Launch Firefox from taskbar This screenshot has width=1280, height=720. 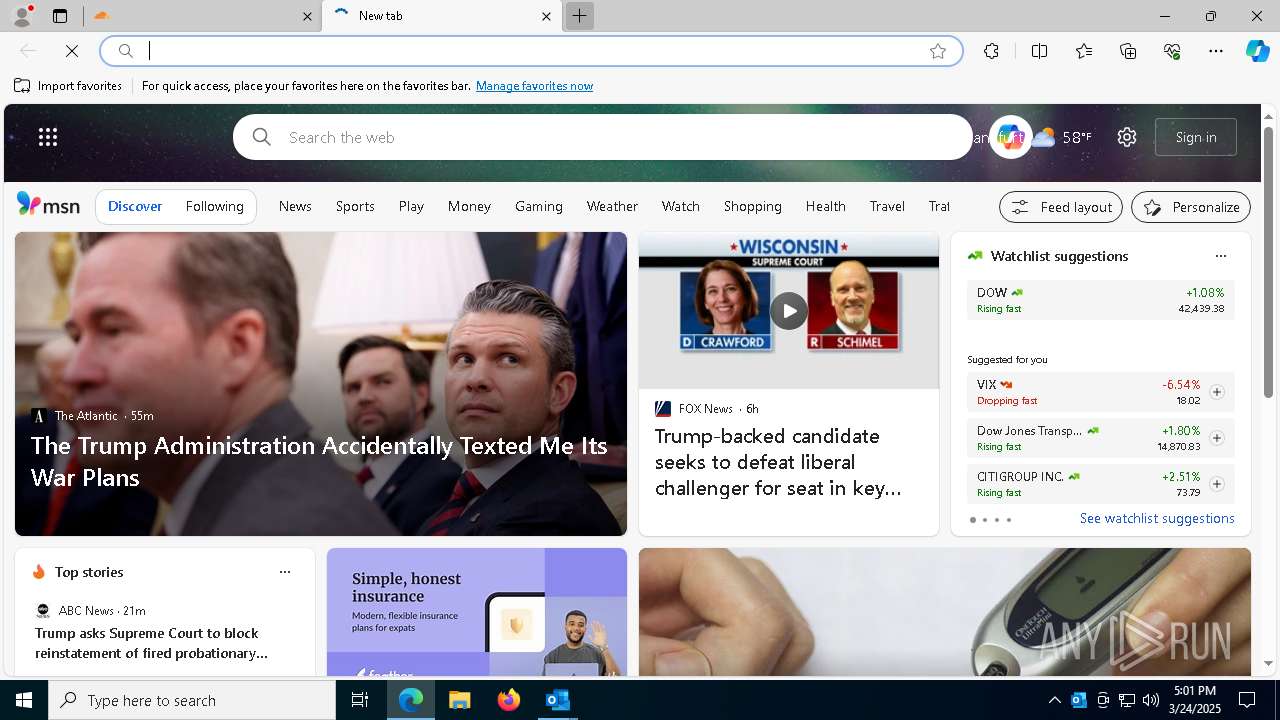click(x=509, y=700)
